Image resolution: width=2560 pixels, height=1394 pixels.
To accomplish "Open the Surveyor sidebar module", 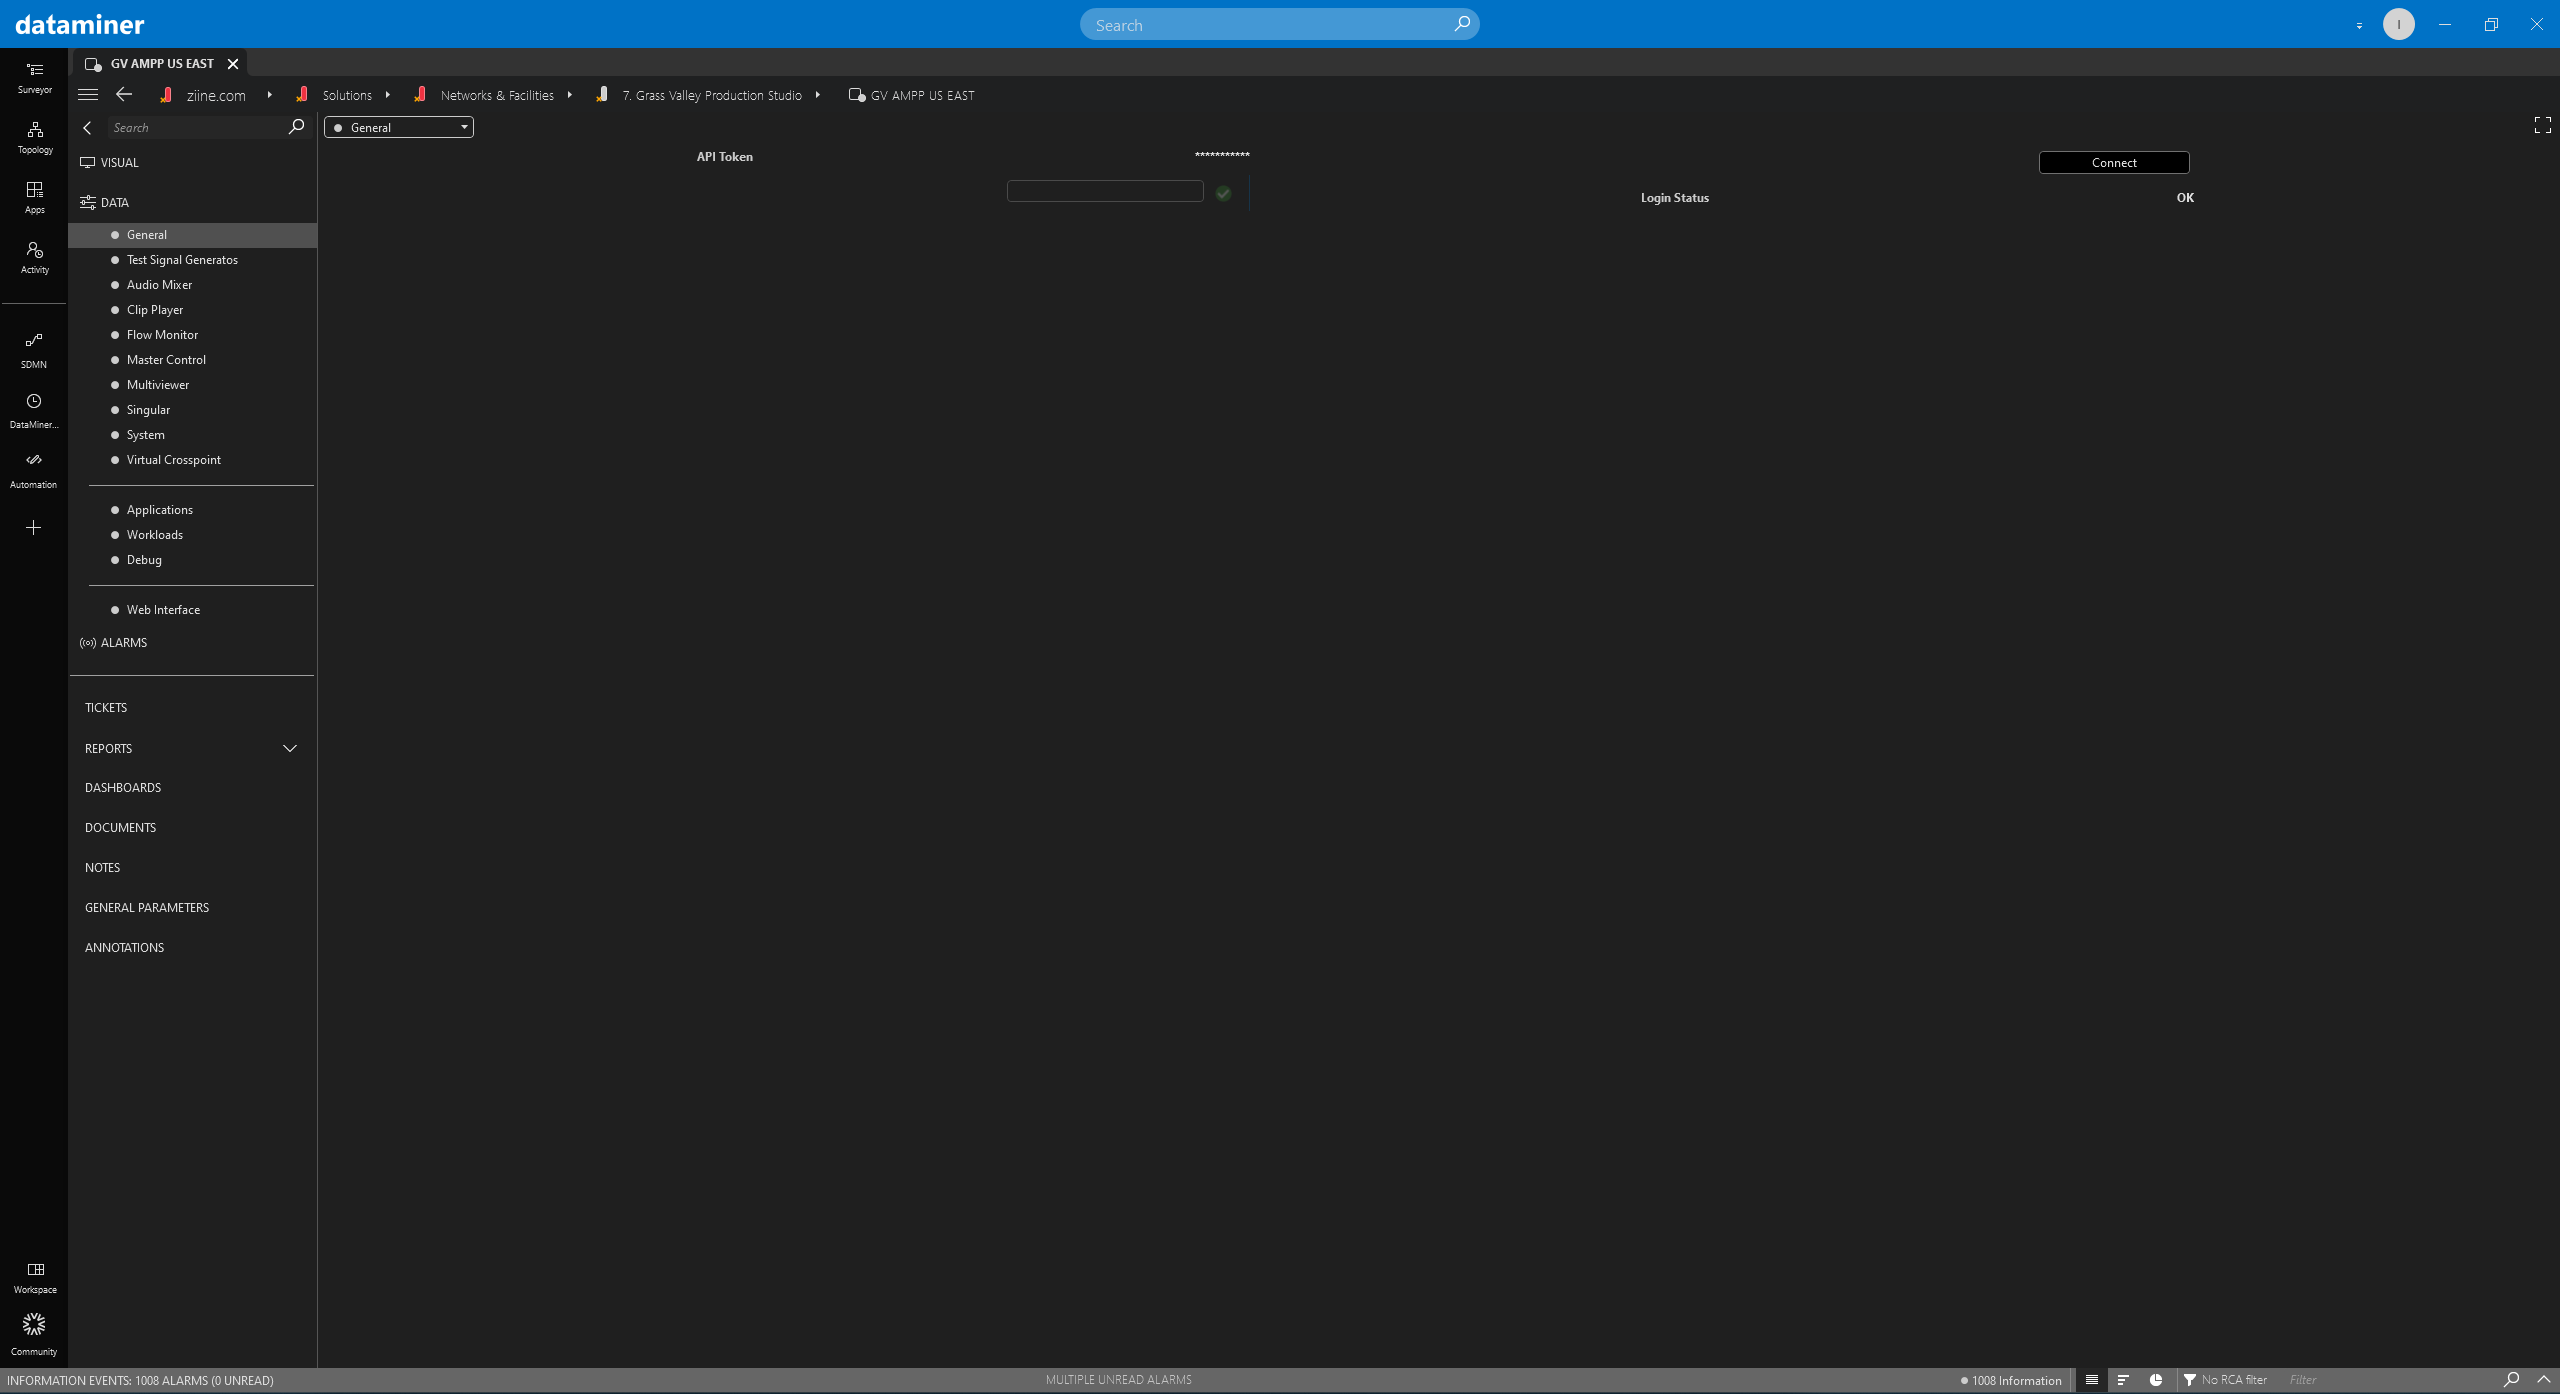I will point(34,77).
